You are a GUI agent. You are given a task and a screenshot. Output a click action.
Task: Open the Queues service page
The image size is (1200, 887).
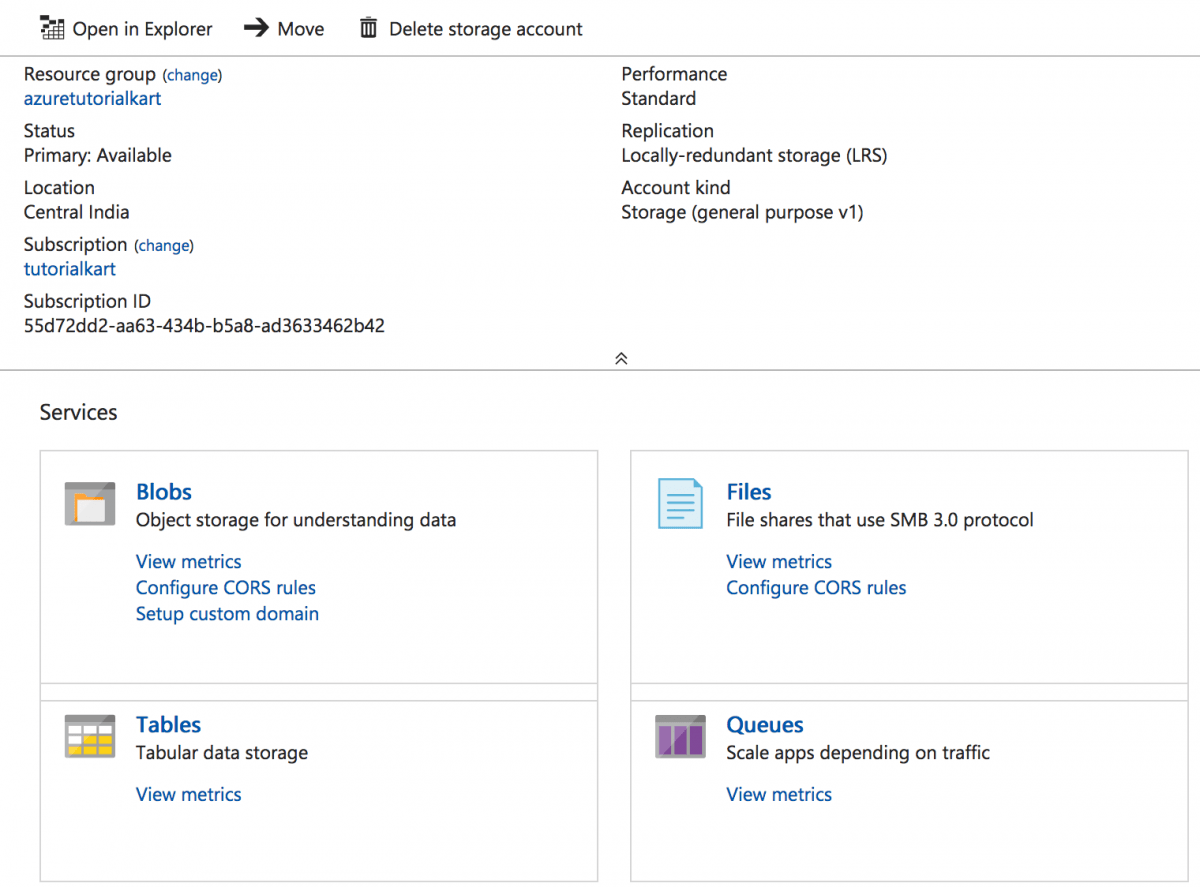(764, 724)
